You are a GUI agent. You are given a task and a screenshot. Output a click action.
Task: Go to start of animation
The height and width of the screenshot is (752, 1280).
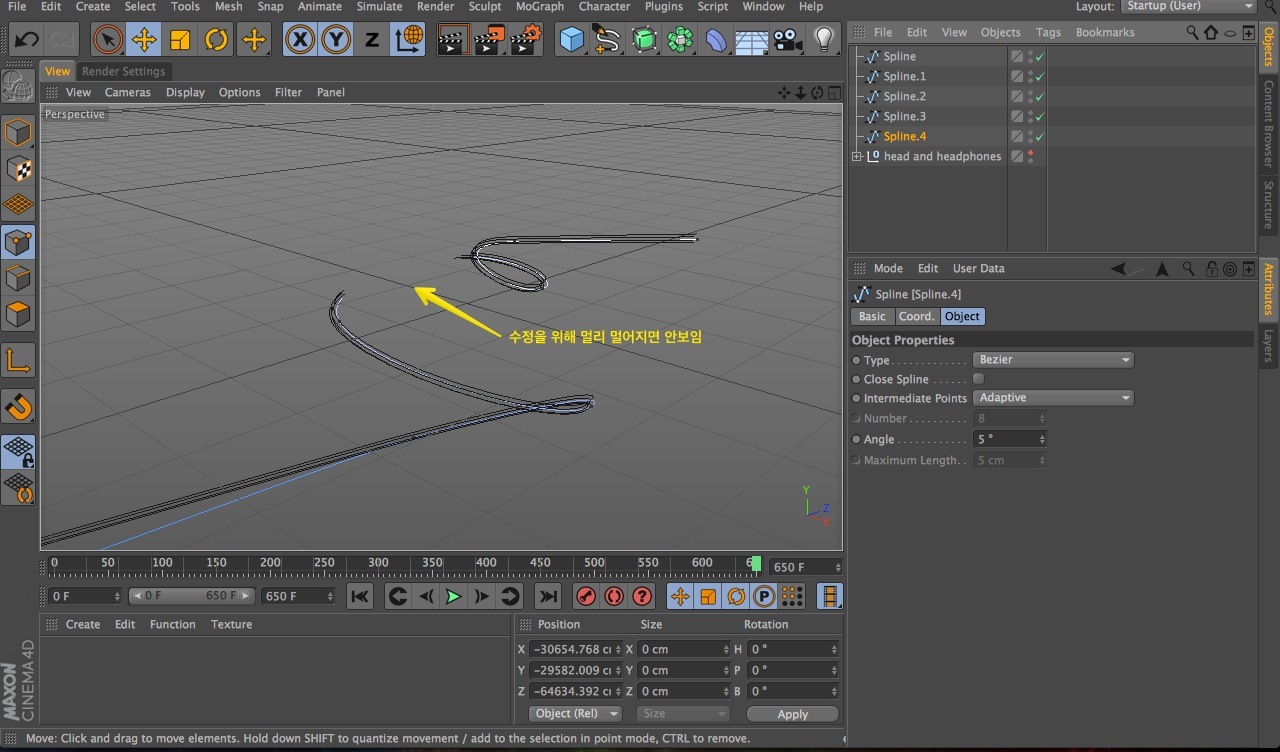pos(360,596)
